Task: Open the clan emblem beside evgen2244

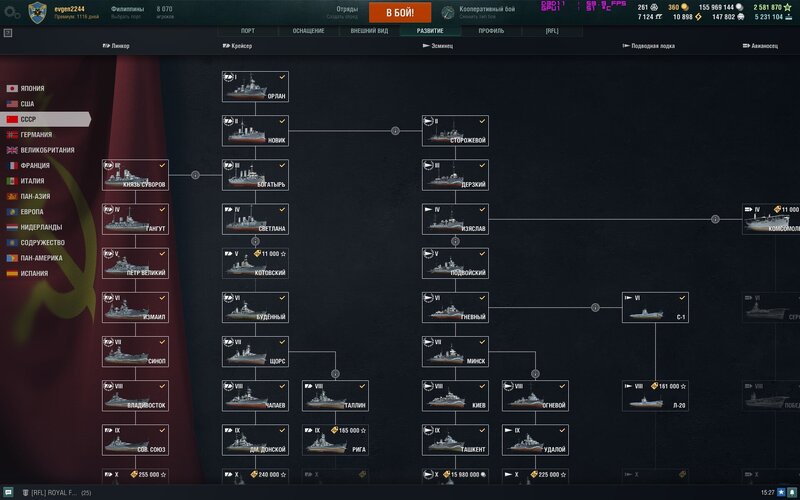Action: coord(37,12)
